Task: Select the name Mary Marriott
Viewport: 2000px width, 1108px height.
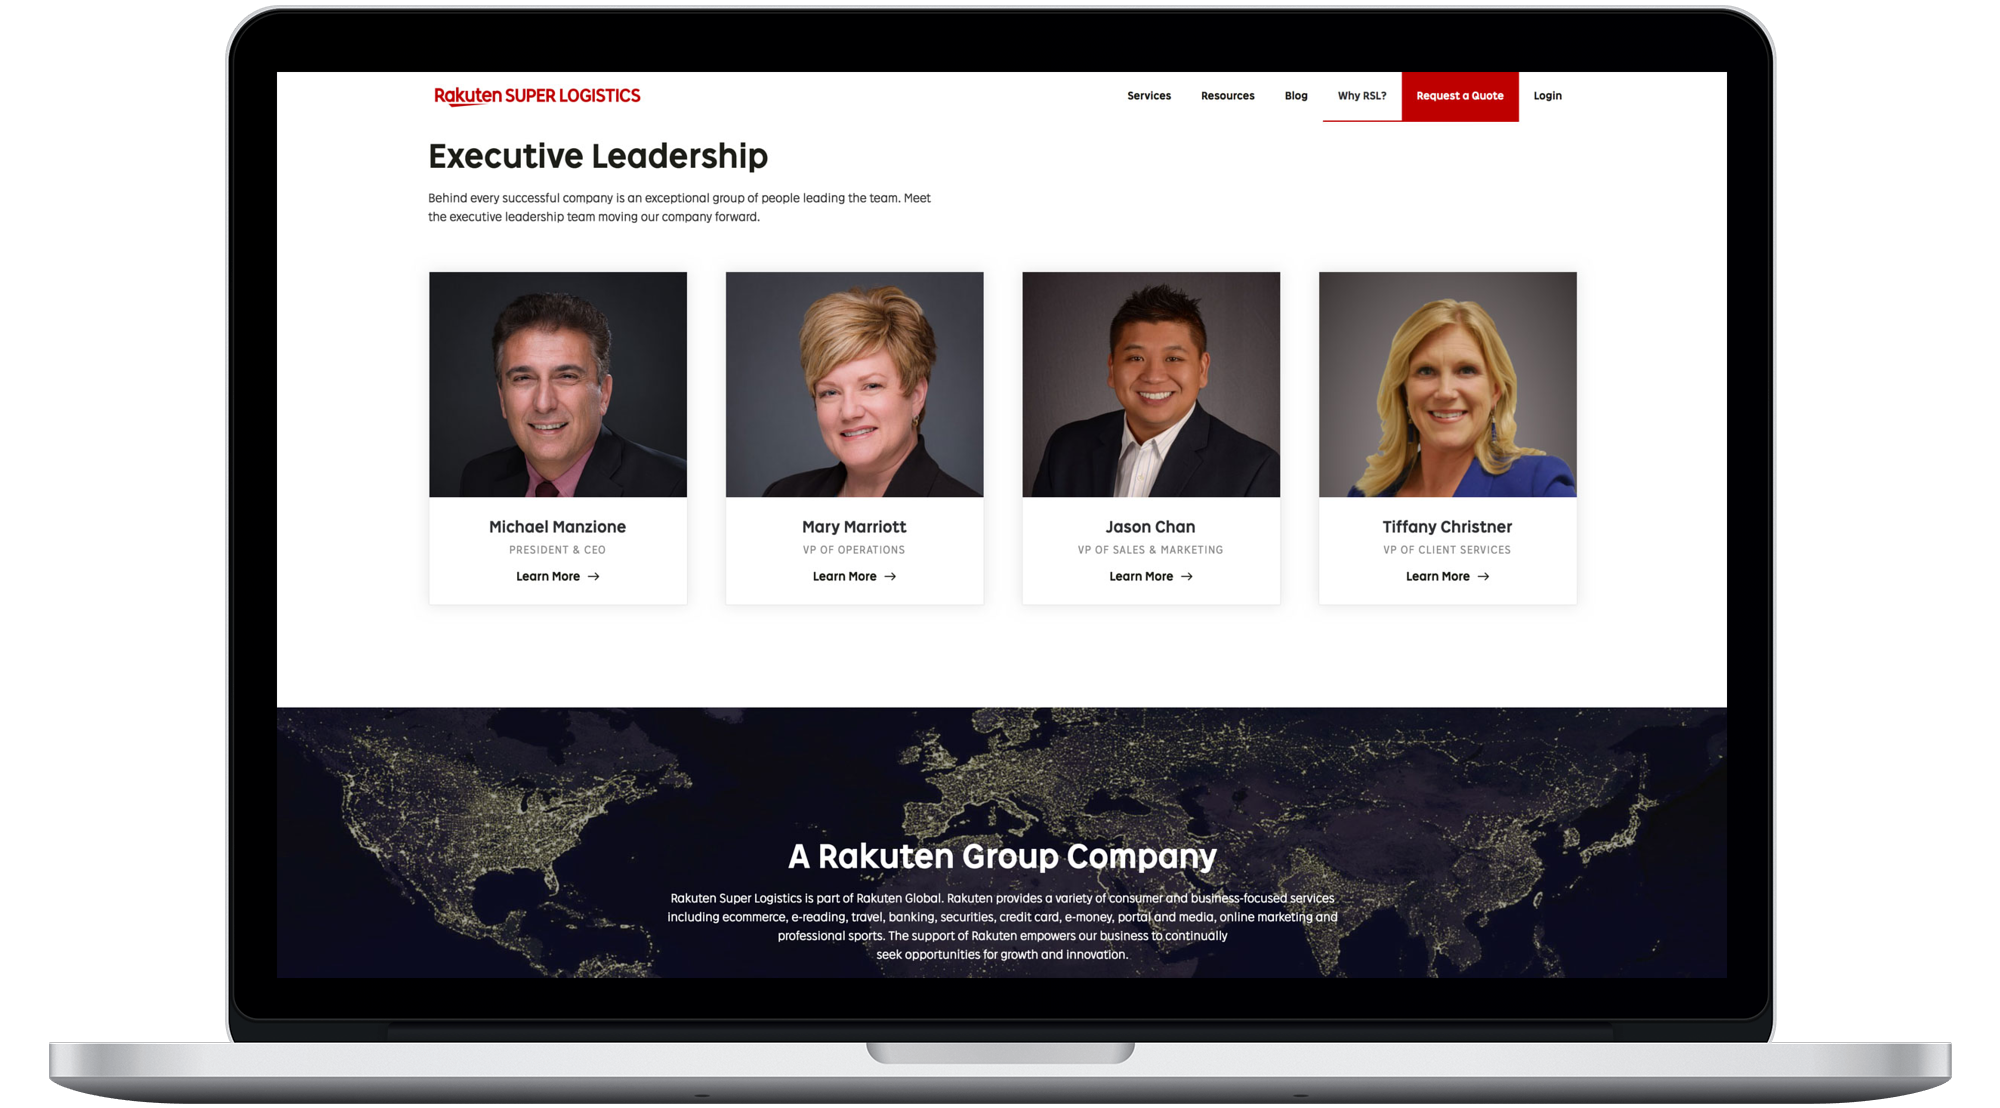Action: [x=854, y=527]
